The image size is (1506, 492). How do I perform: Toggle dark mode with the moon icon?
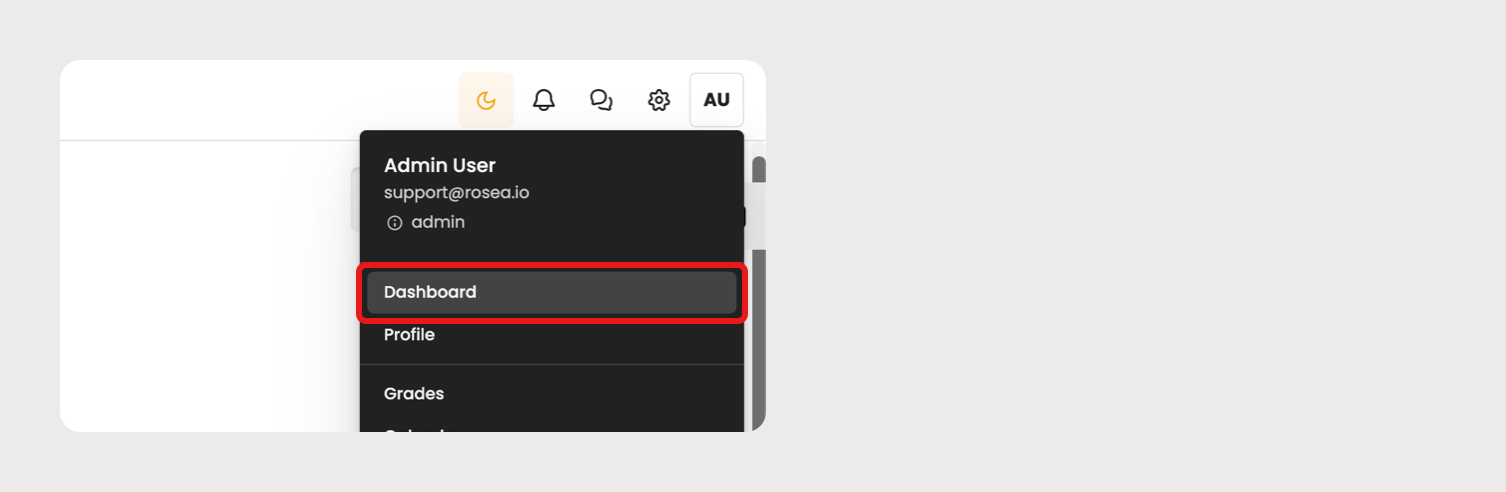486,100
